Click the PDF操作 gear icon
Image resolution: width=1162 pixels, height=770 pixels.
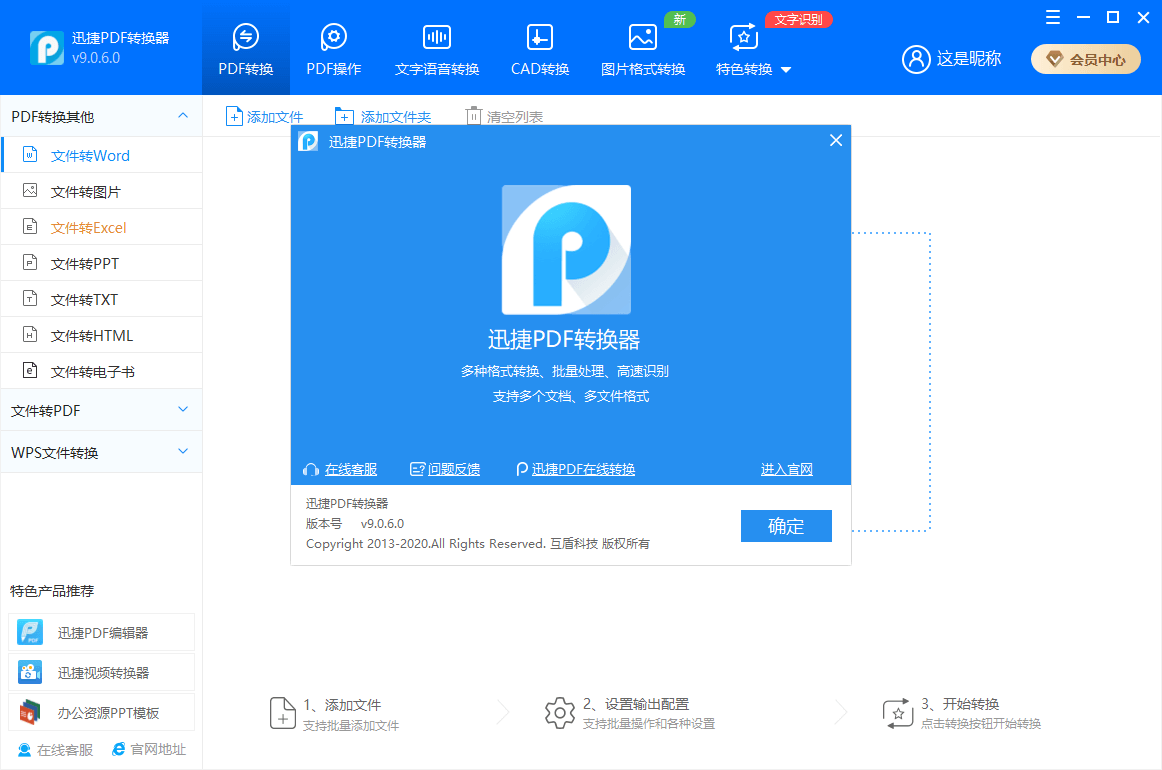pyautogui.click(x=333, y=36)
